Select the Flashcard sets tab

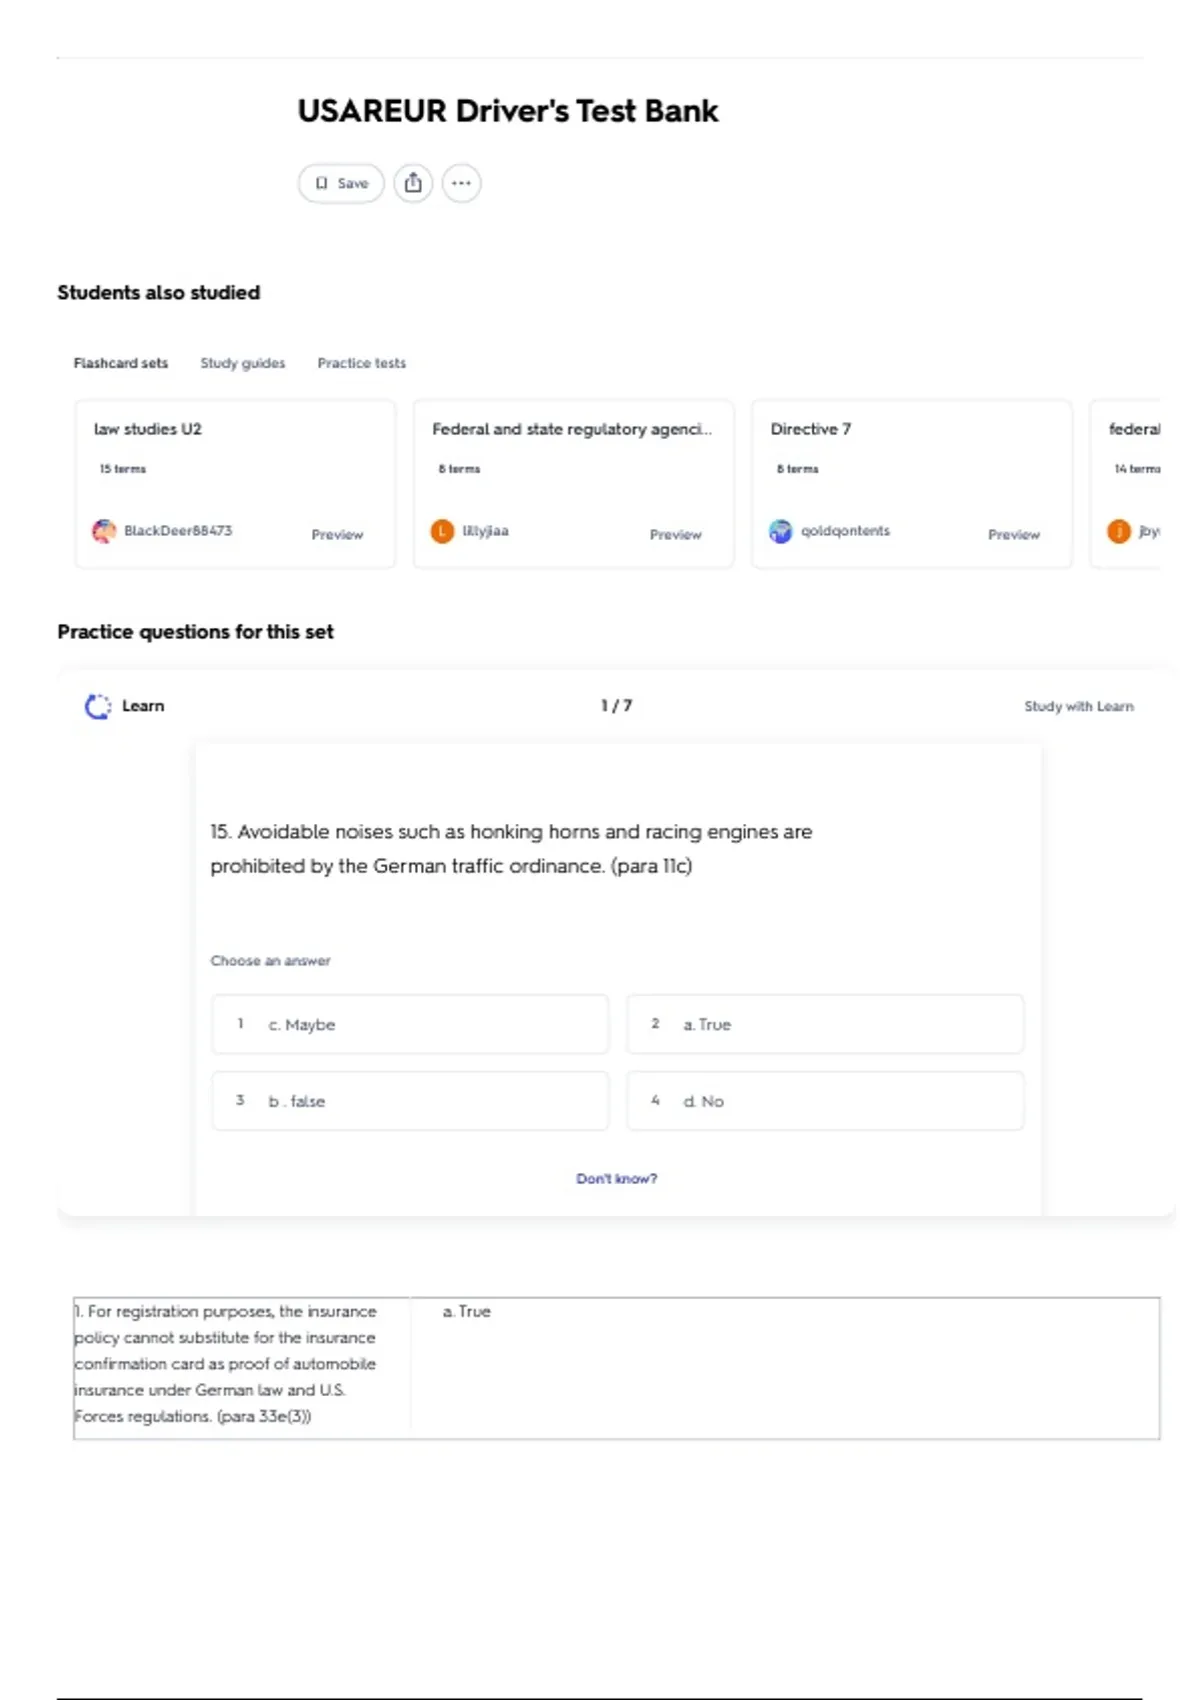point(121,363)
